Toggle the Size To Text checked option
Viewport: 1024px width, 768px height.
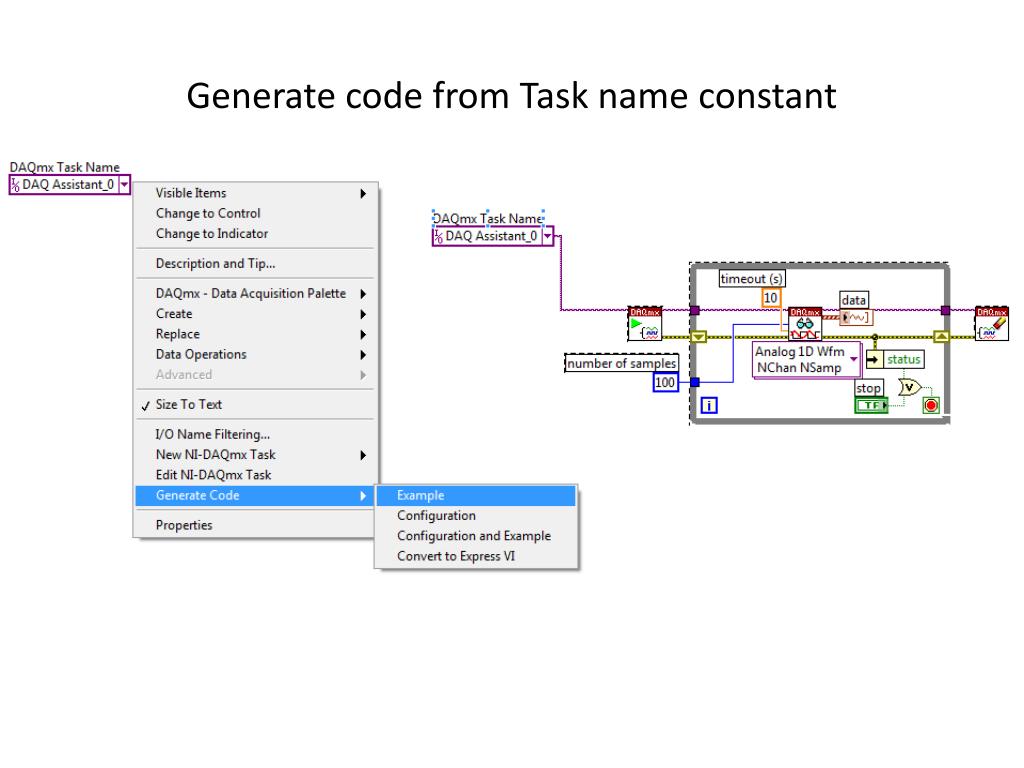[x=188, y=405]
